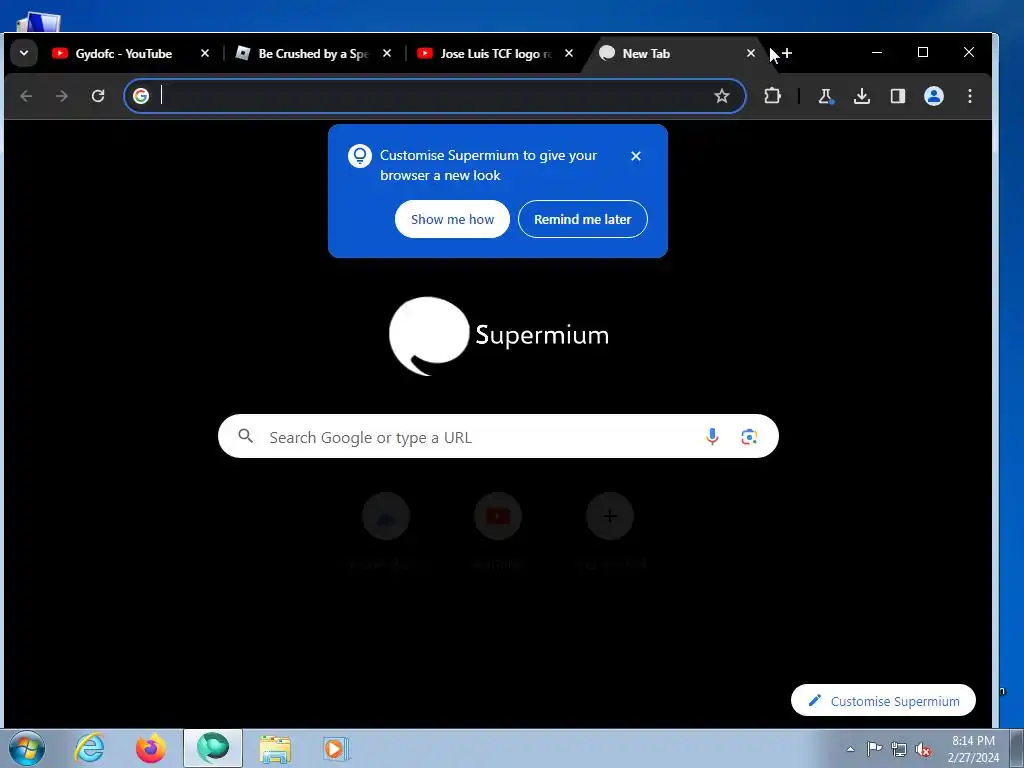Open the profile avatar icon
This screenshot has height=768, width=1024.
(x=934, y=96)
